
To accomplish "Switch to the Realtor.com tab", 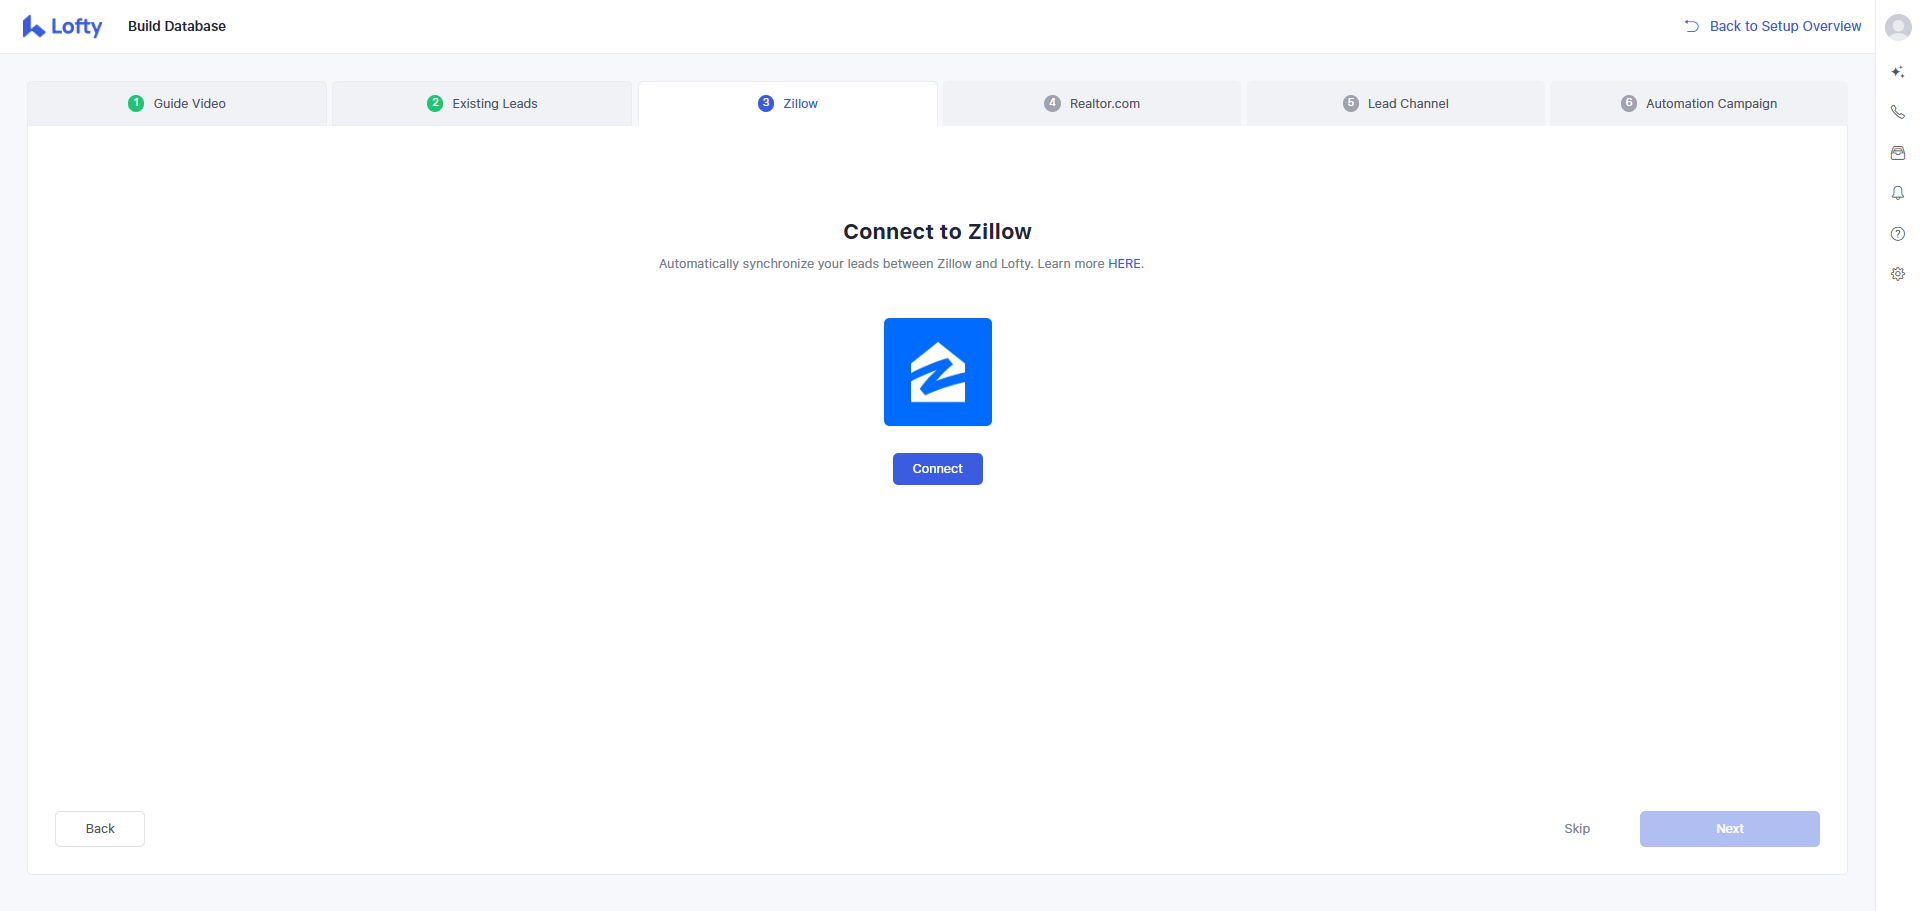I will coord(1091,103).
